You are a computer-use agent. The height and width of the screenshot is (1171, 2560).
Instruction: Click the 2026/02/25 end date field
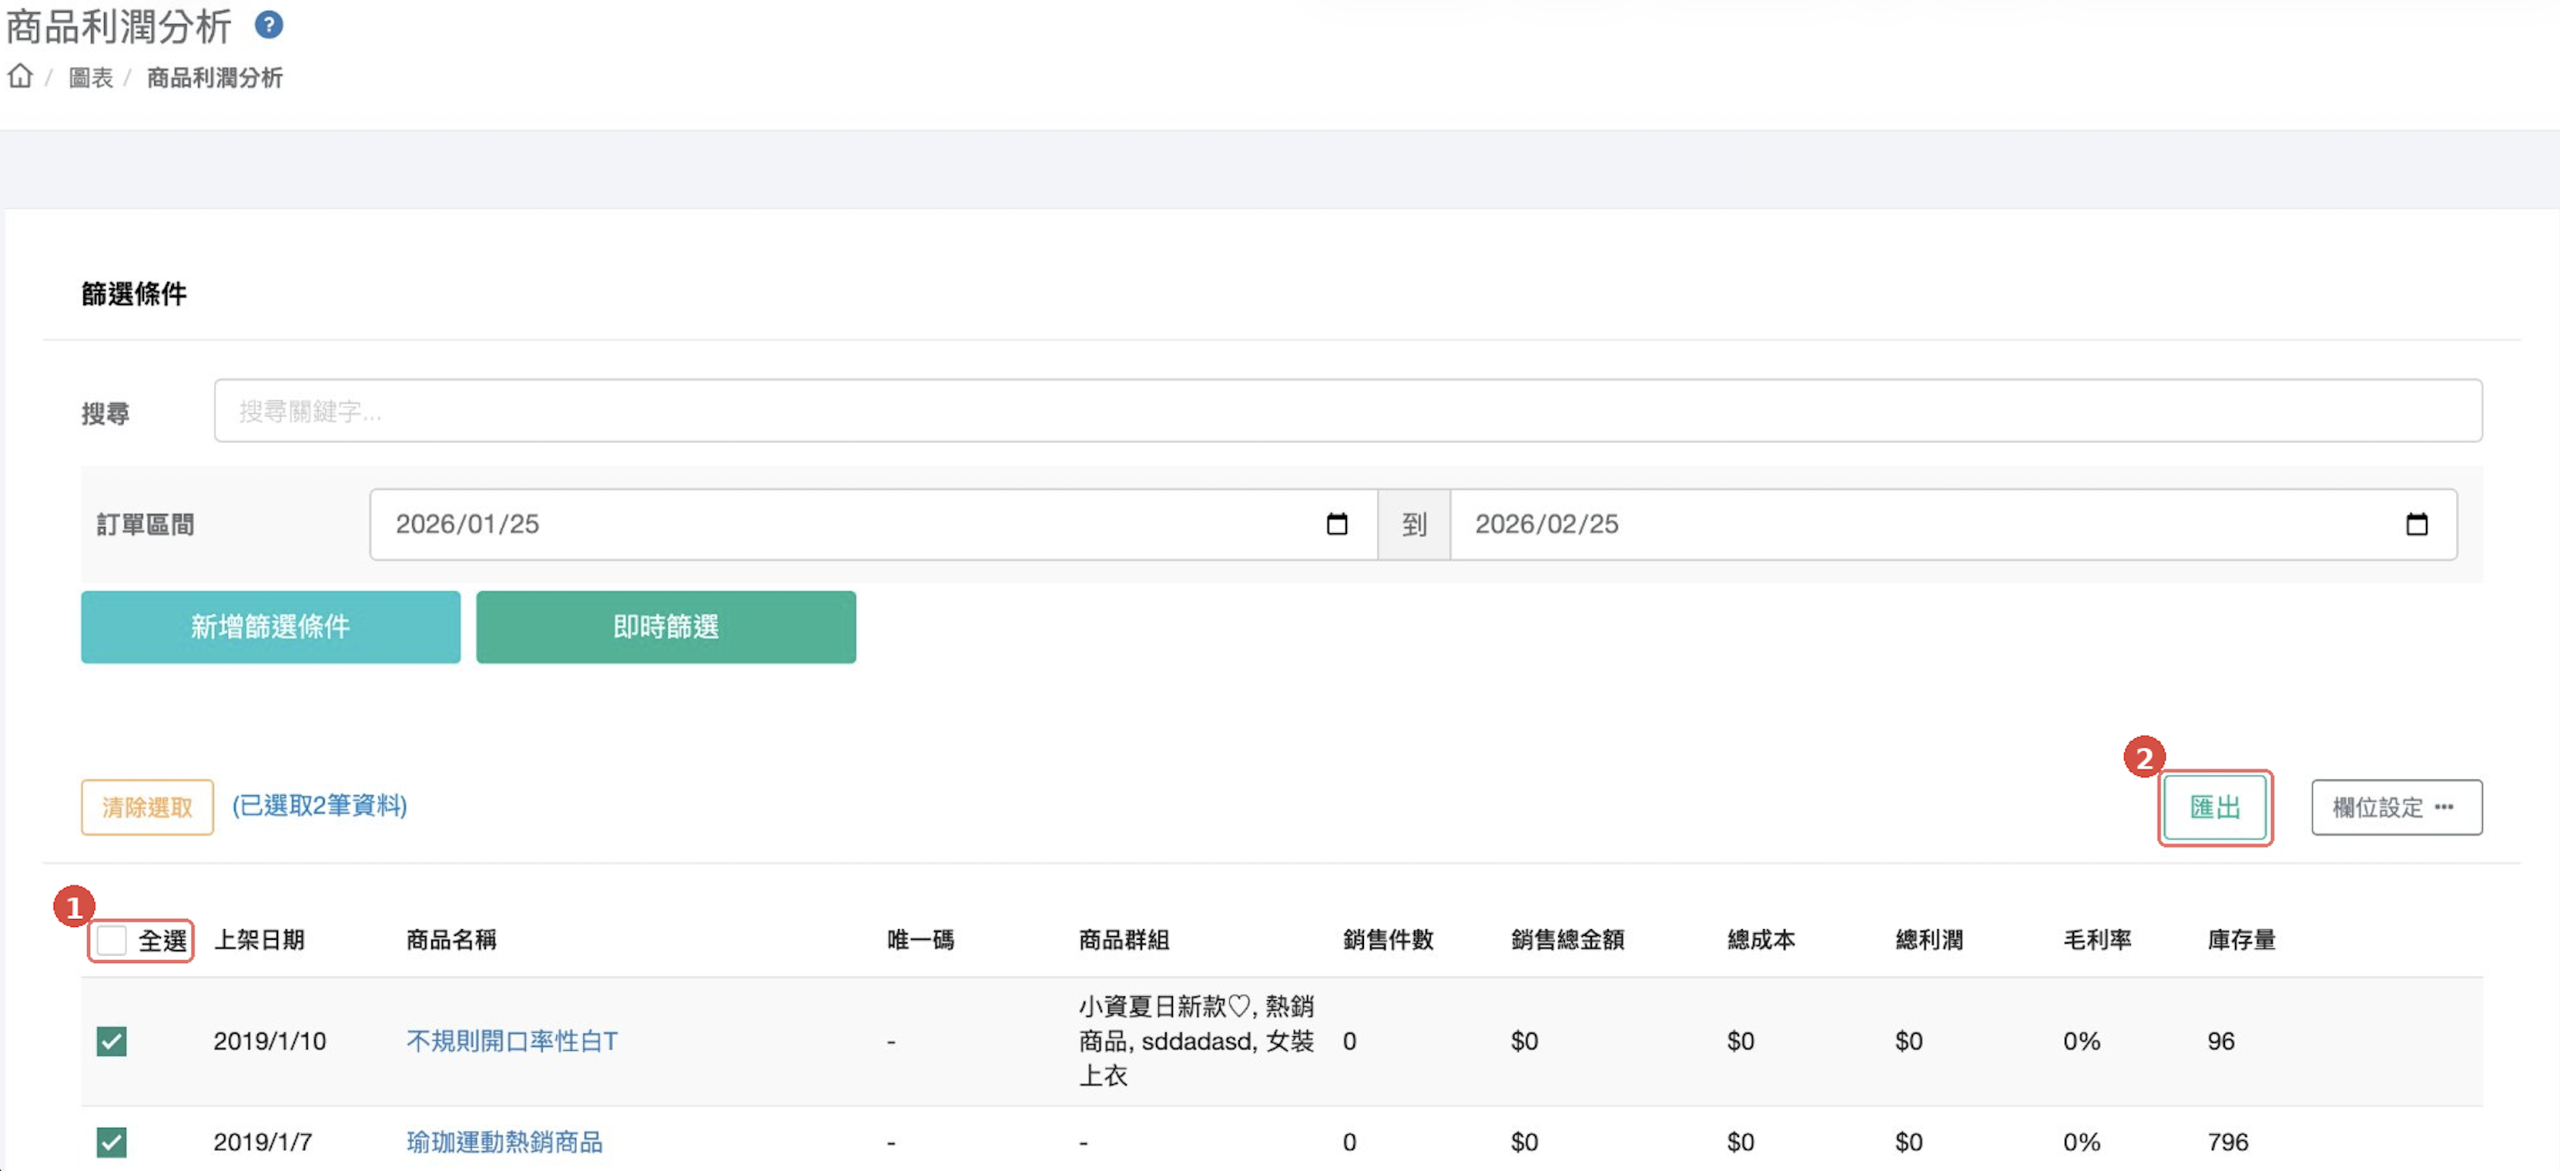1920,524
